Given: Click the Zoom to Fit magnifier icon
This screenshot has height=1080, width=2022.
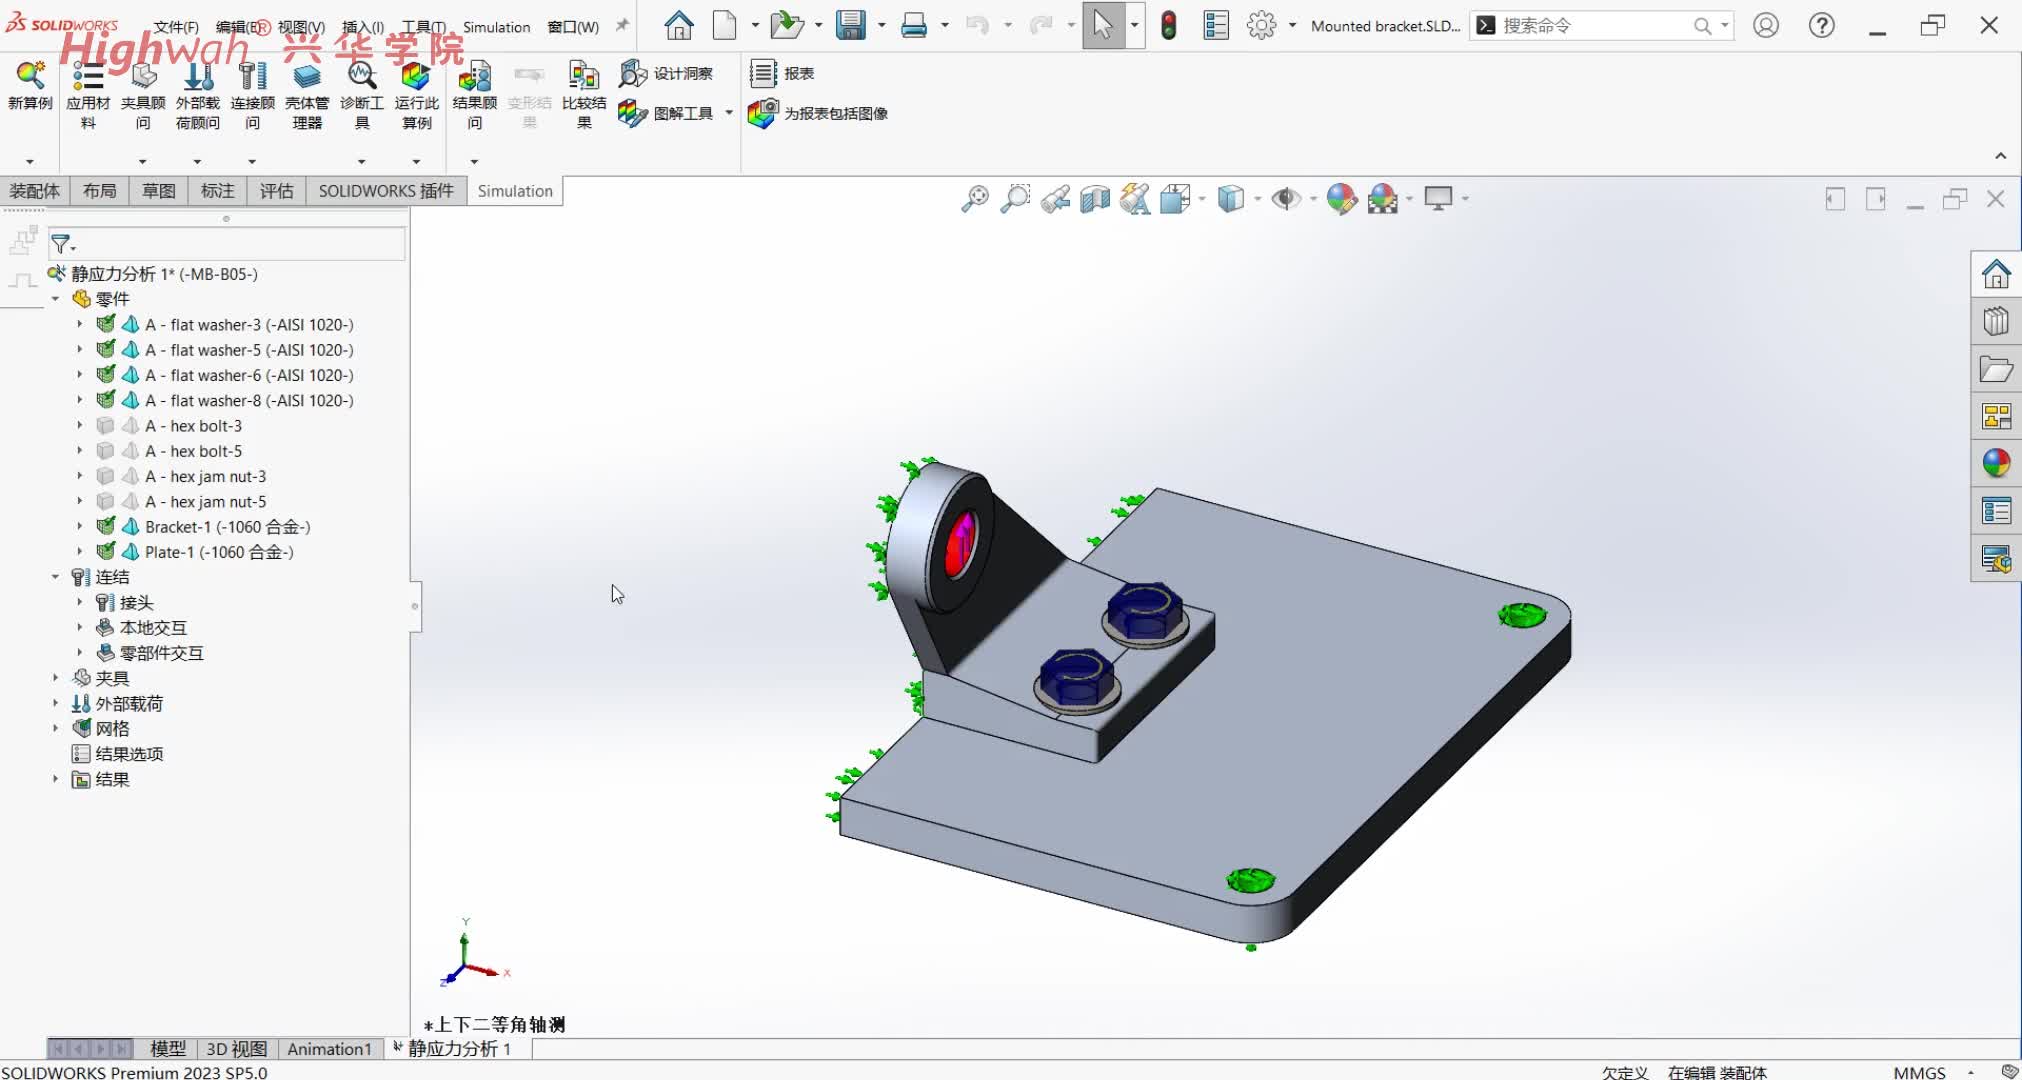Looking at the screenshot, I should [x=974, y=199].
